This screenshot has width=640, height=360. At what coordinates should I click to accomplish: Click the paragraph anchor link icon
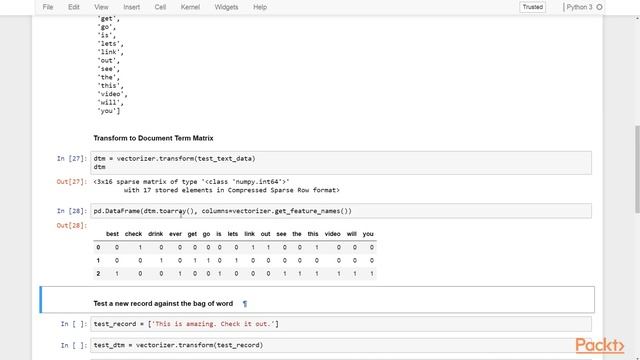click(245, 304)
